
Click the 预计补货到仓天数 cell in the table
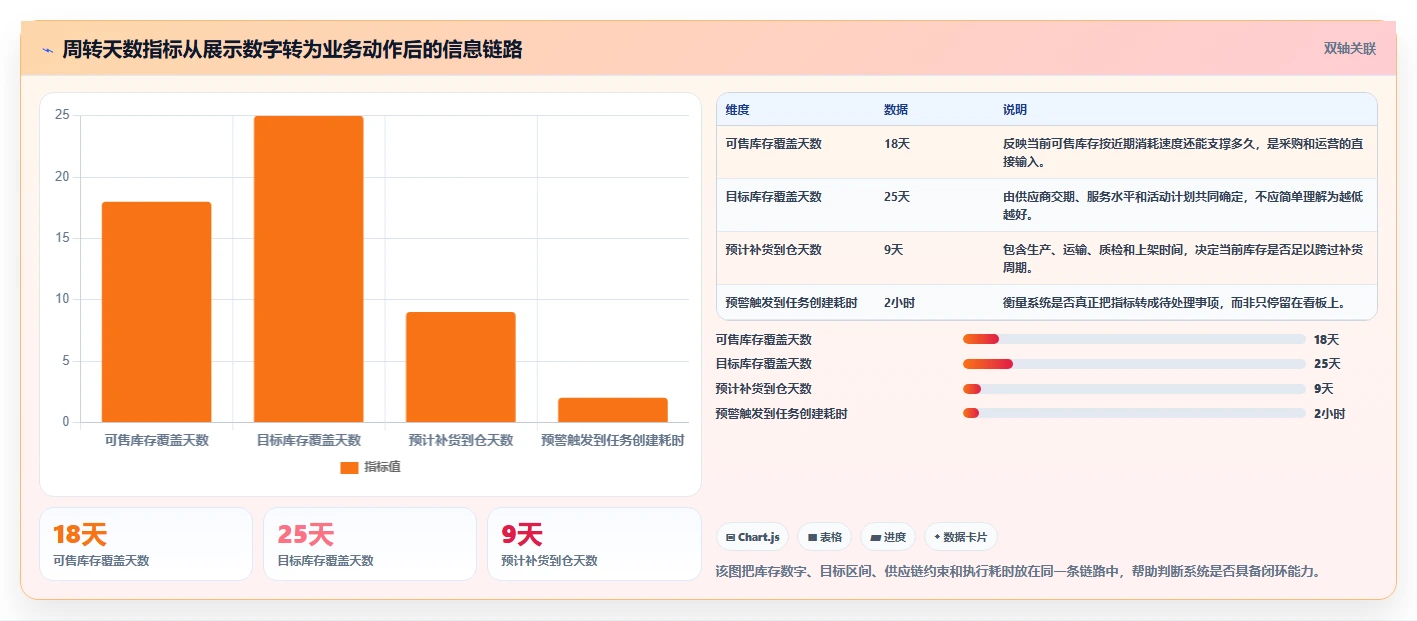[774, 250]
